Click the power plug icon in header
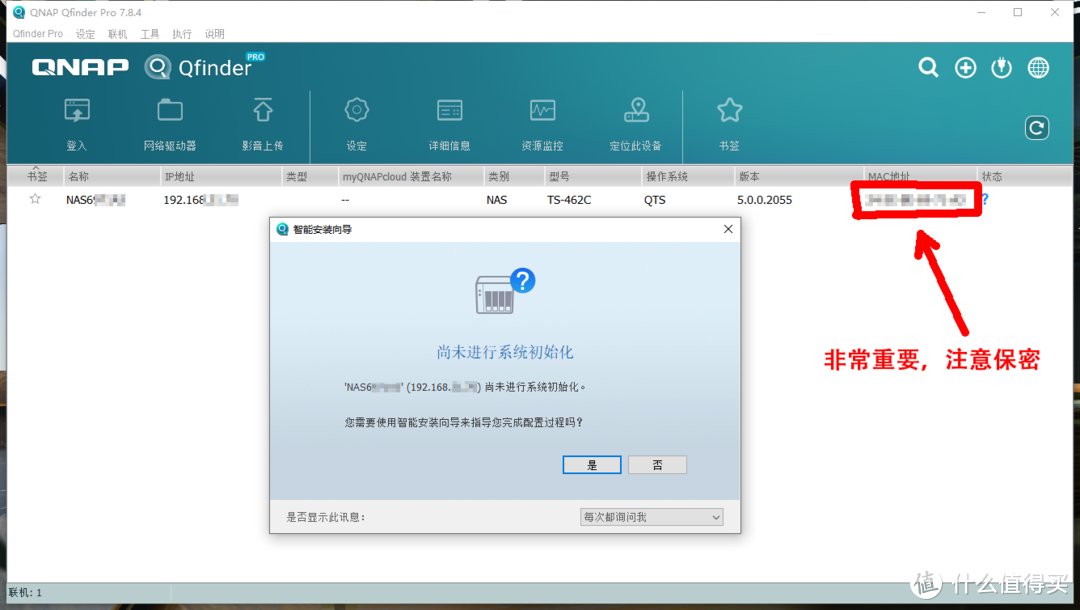 click(x=1001, y=67)
